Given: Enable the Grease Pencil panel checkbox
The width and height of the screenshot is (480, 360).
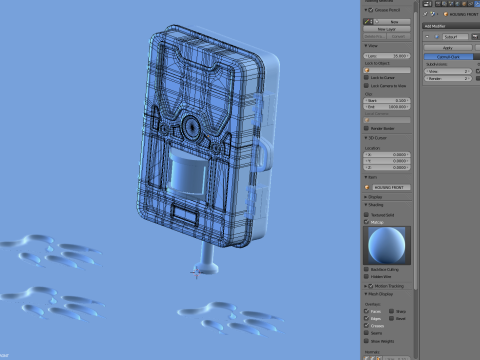Looking at the screenshot, I should [371, 10].
